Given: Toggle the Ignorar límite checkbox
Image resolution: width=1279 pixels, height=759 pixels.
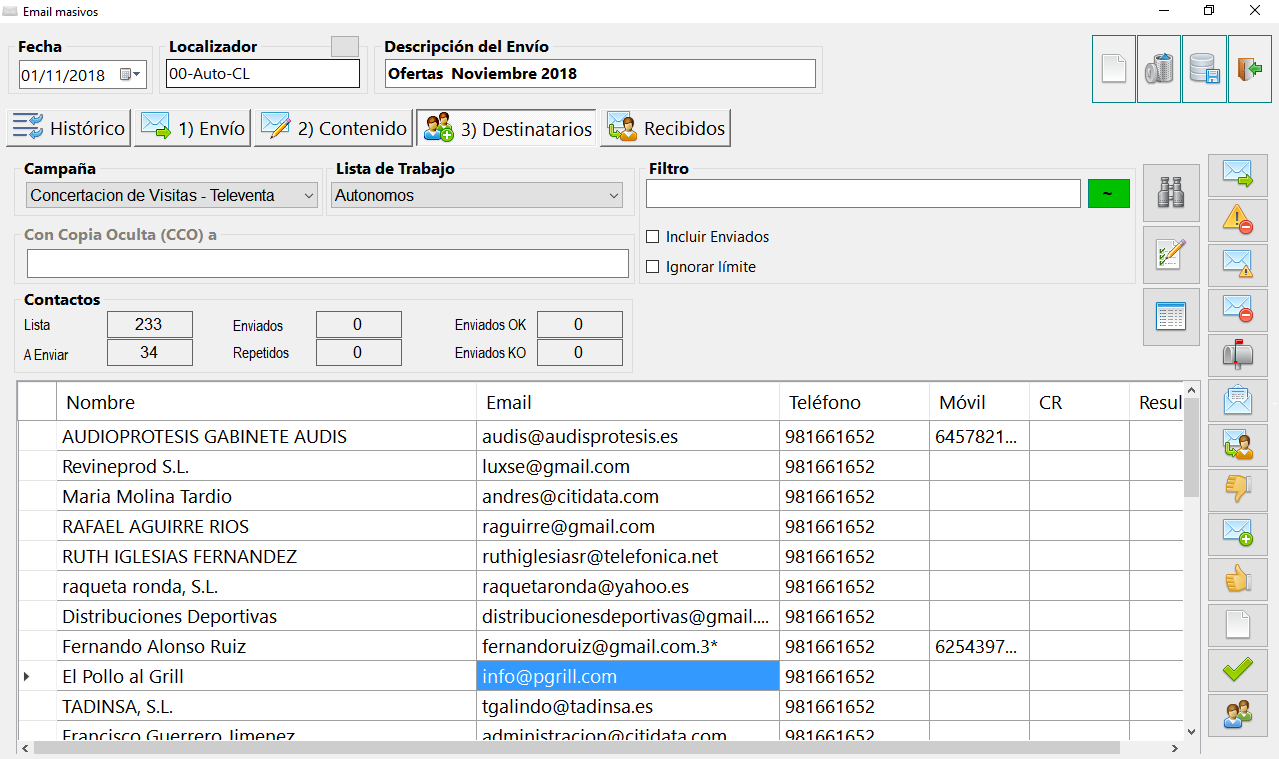Looking at the screenshot, I should tap(653, 267).
